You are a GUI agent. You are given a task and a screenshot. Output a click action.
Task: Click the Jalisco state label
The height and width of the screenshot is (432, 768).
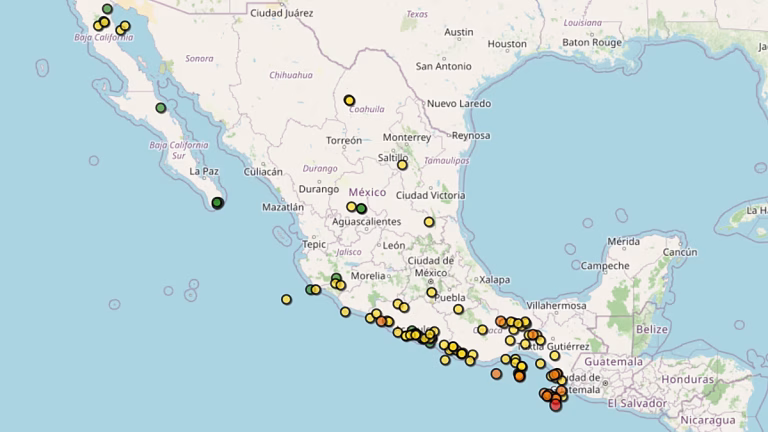349,252
